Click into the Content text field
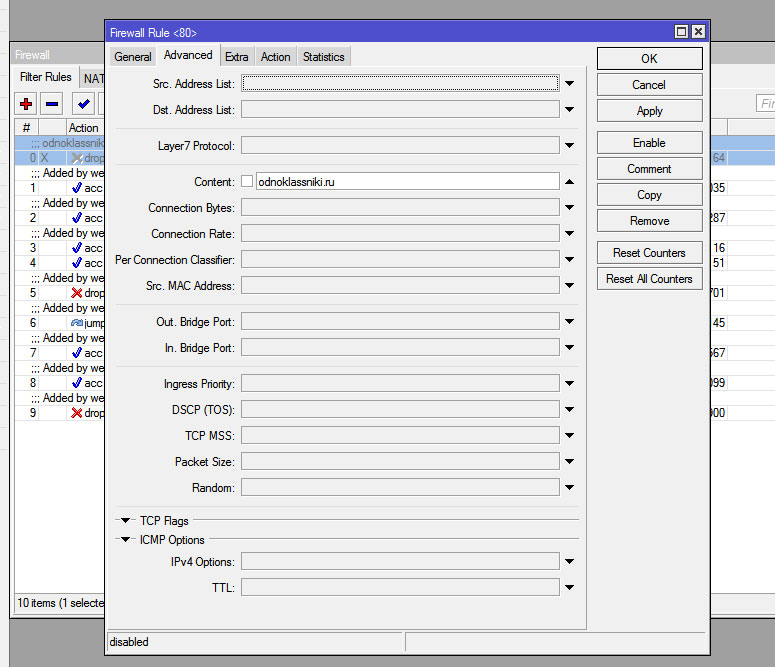775x667 pixels. click(406, 182)
